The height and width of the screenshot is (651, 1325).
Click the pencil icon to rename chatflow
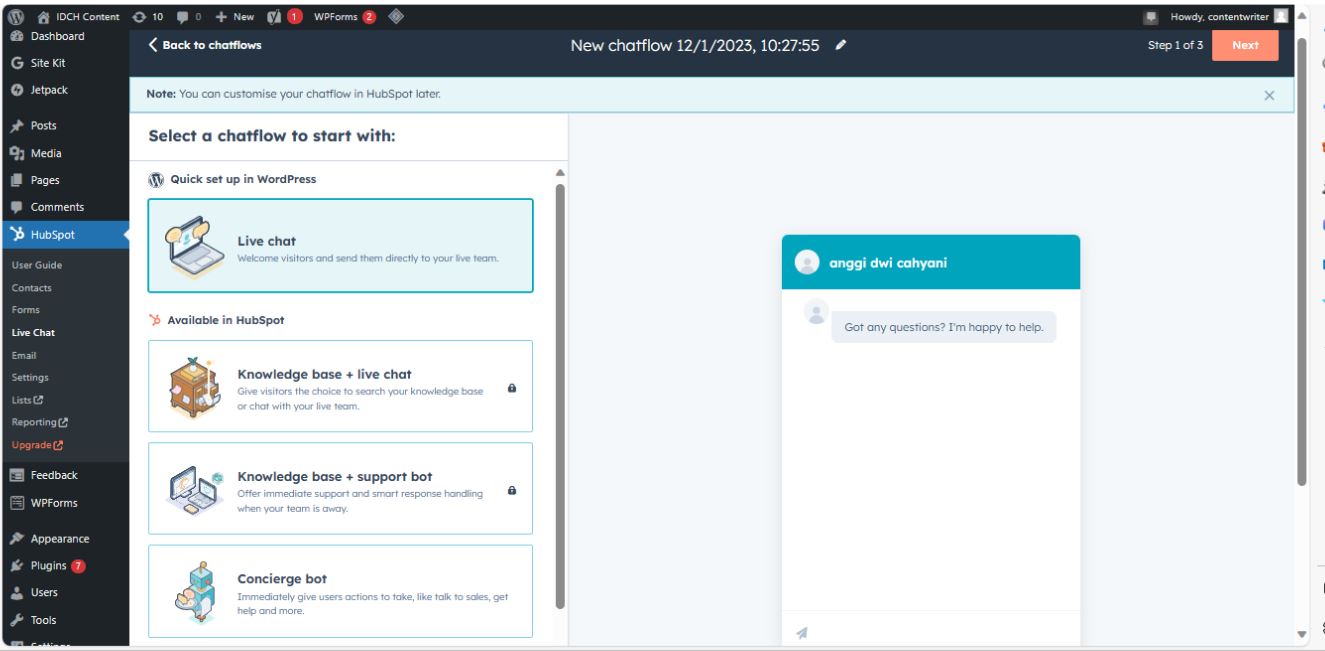pos(842,45)
